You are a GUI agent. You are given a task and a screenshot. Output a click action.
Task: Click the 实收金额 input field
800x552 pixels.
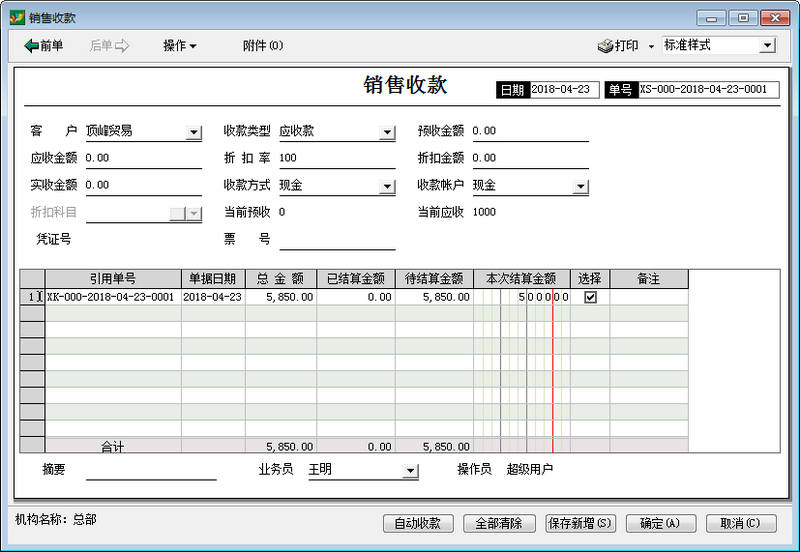point(143,185)
